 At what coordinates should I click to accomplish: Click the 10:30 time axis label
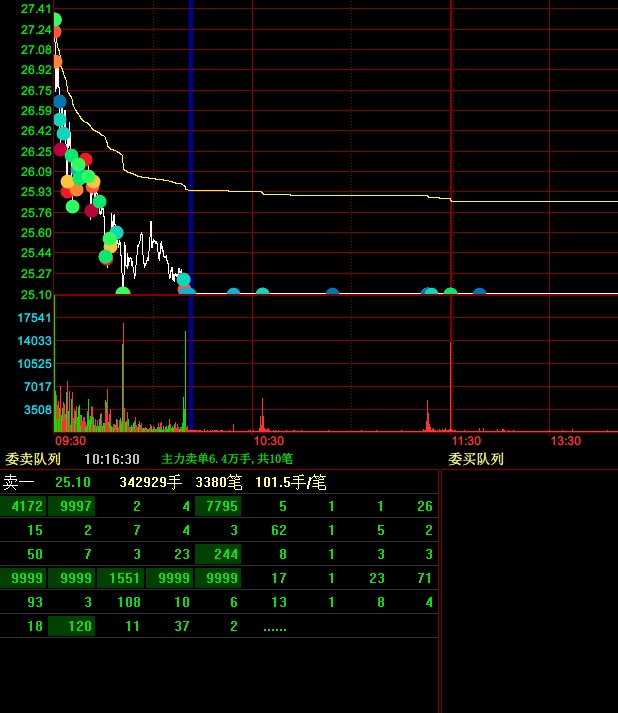(269, 440)
